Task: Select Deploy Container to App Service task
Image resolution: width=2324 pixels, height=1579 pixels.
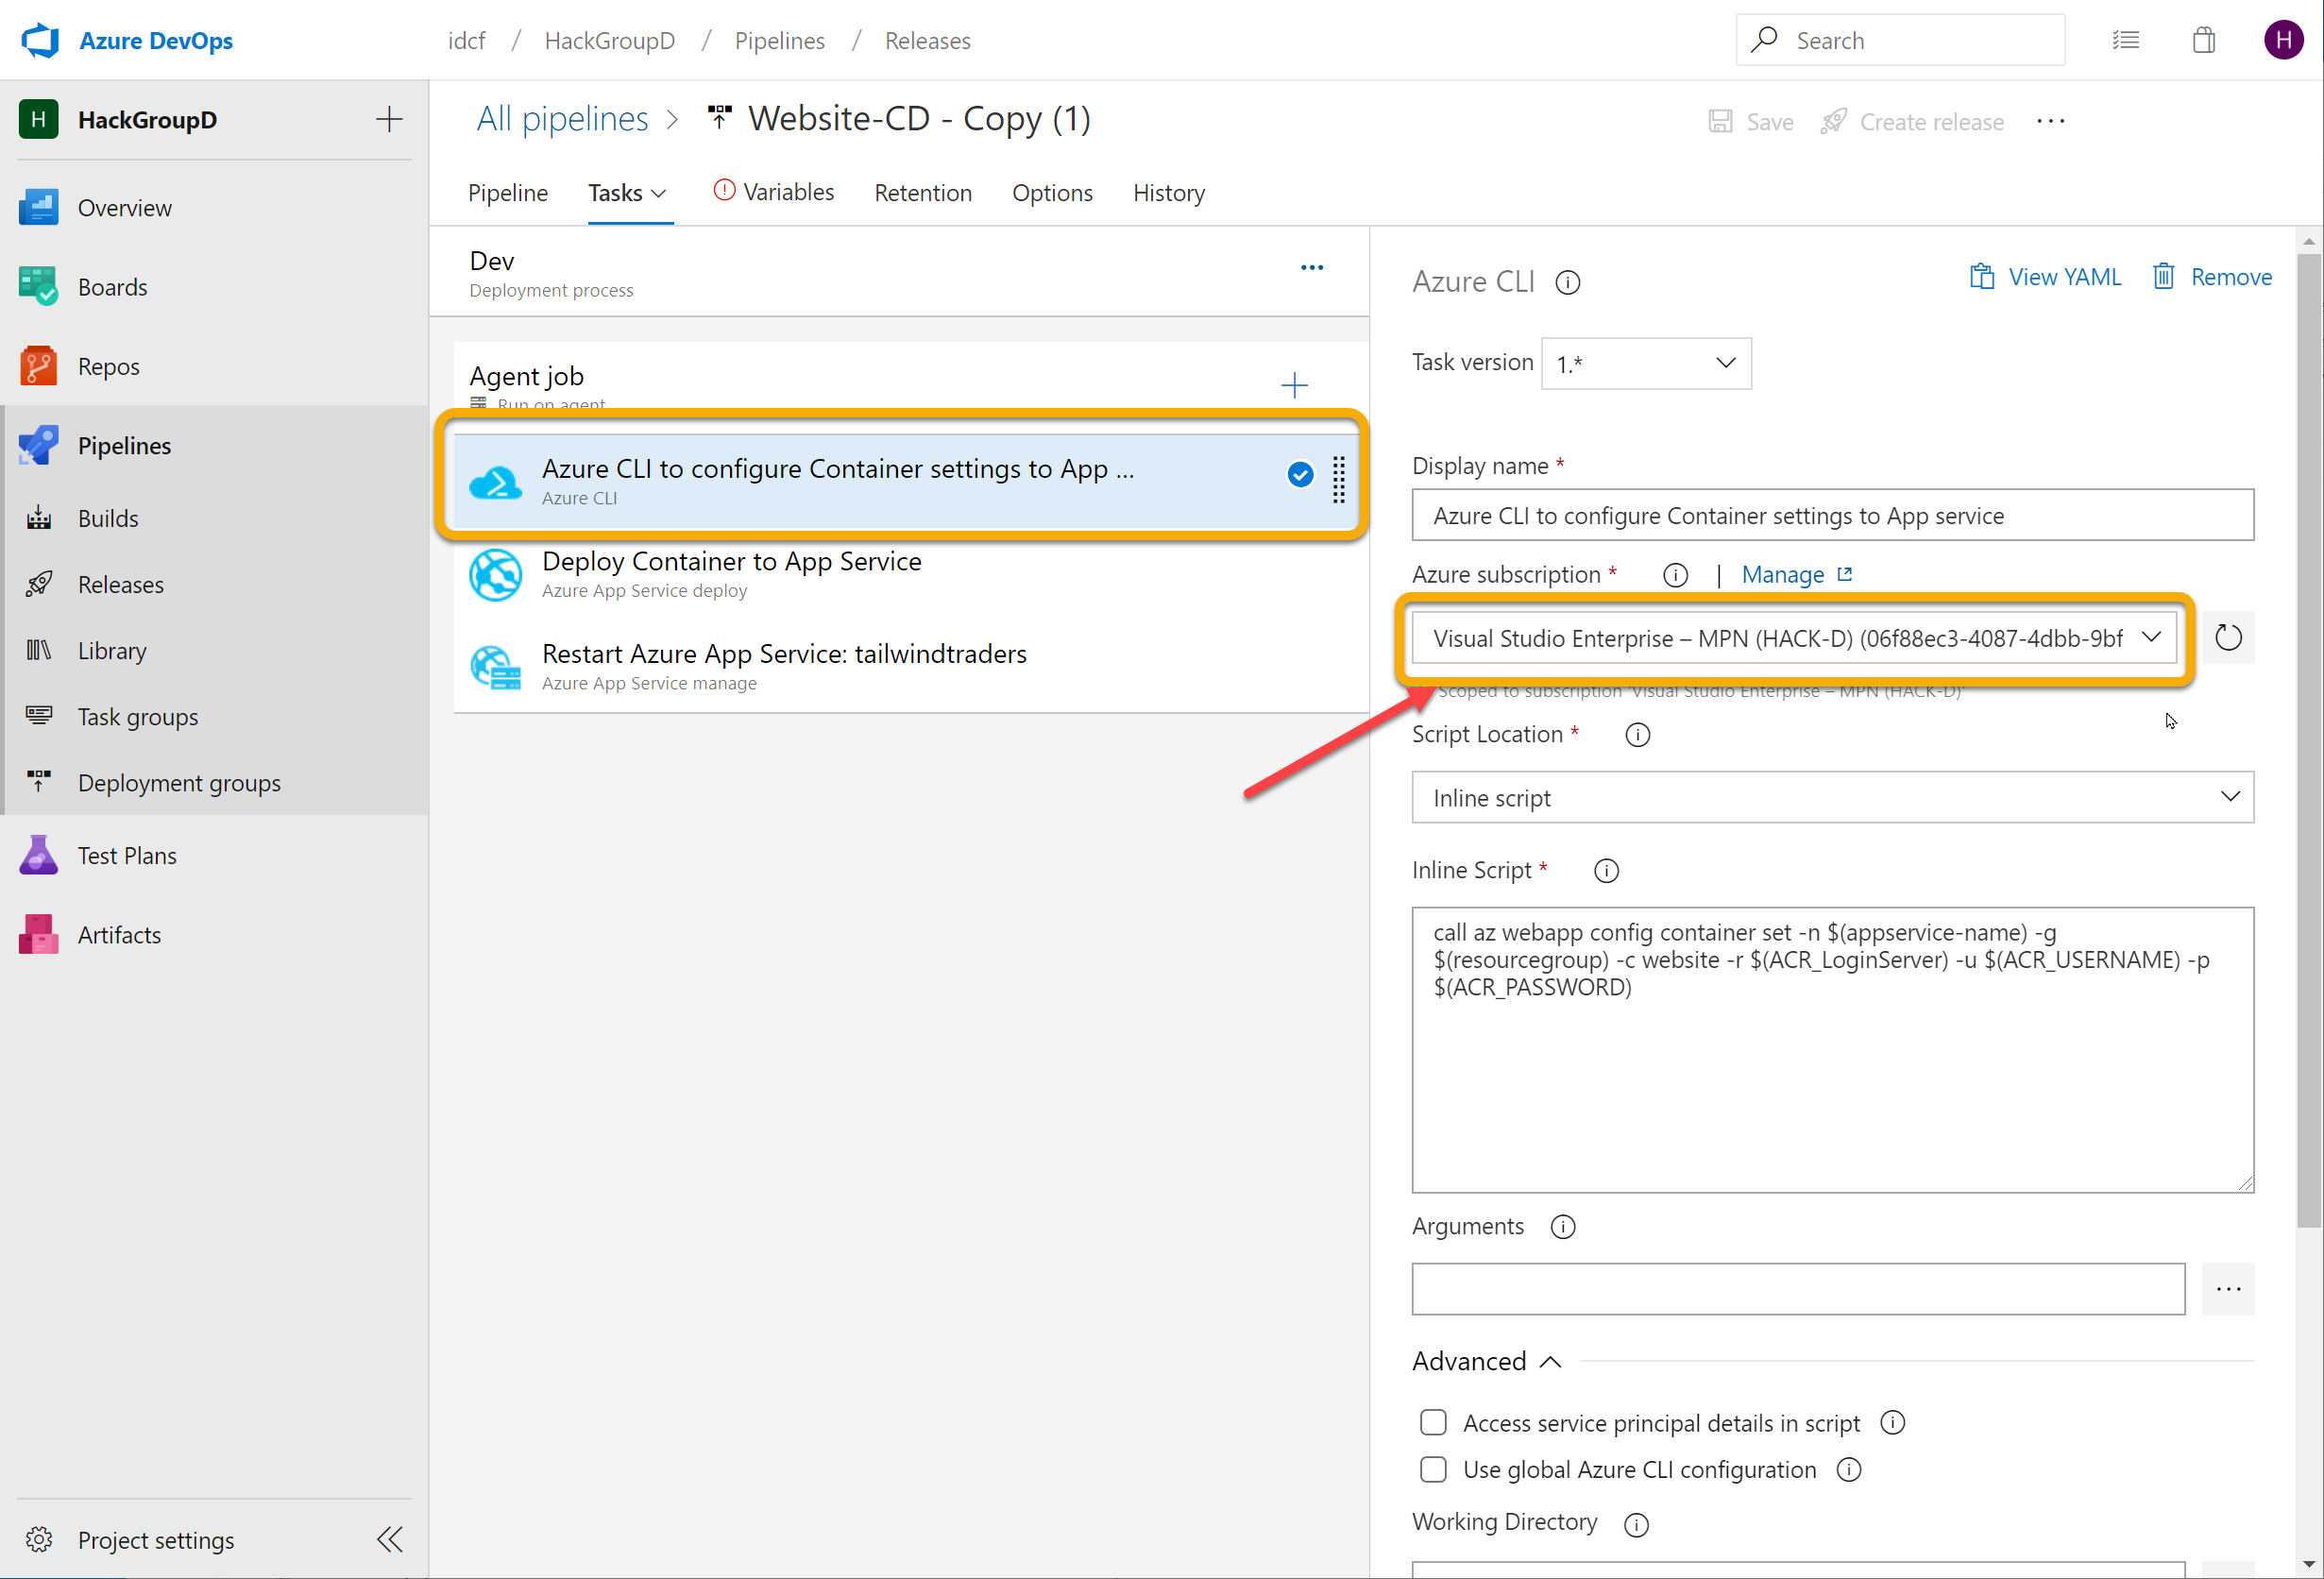Action: pos(910,574)
